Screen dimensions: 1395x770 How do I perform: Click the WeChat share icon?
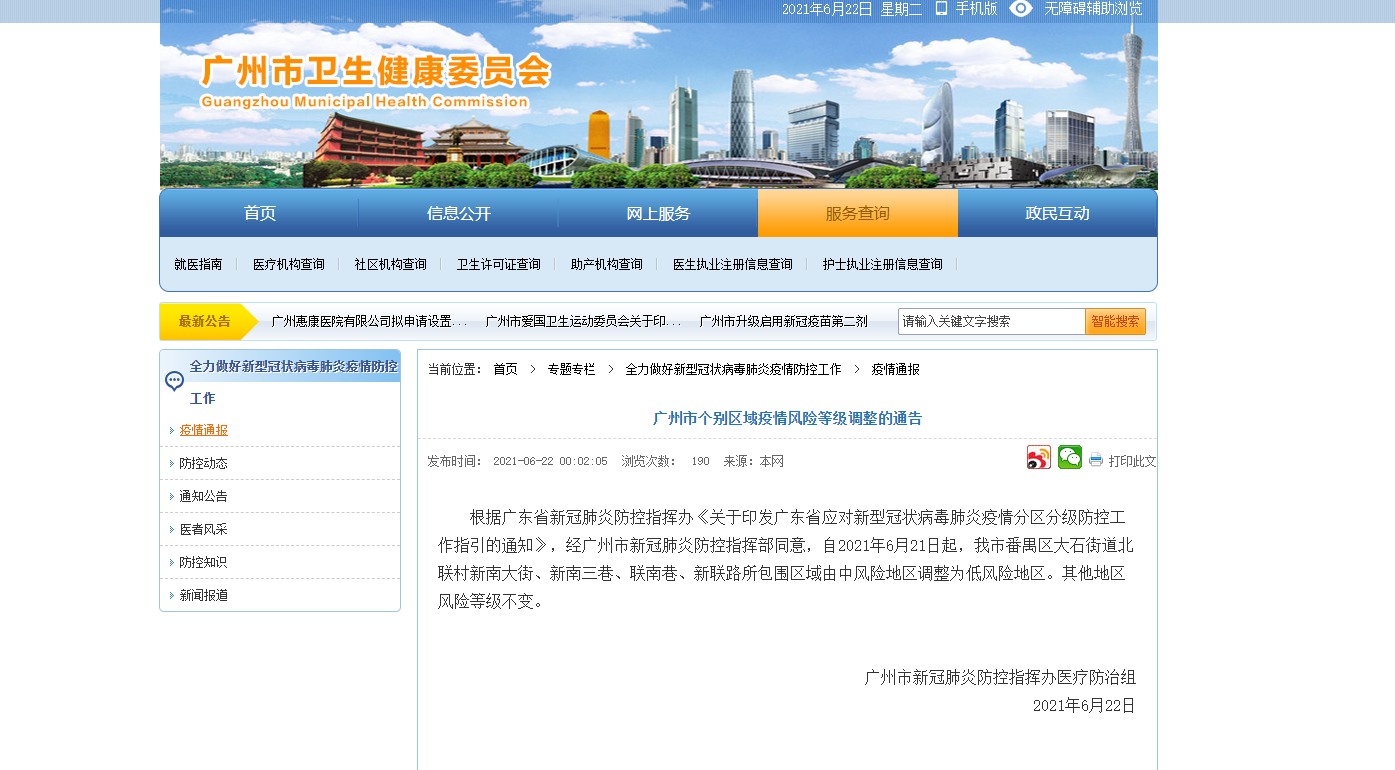(1070, 458)
